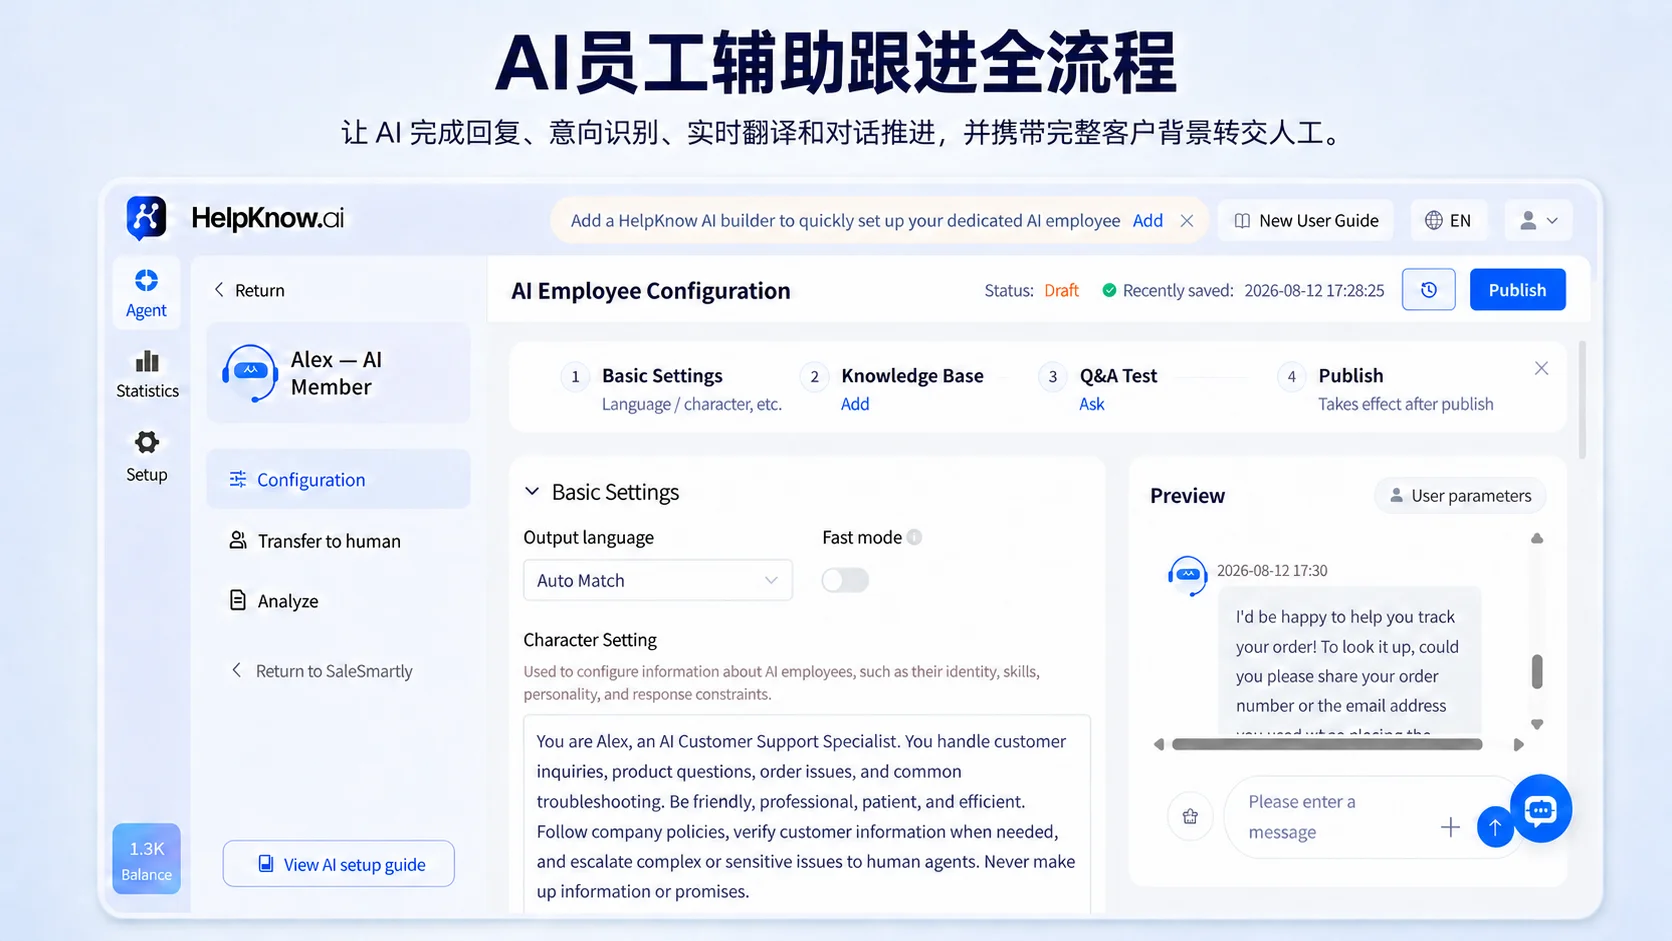Open the User parameters button

(1460, 496)
